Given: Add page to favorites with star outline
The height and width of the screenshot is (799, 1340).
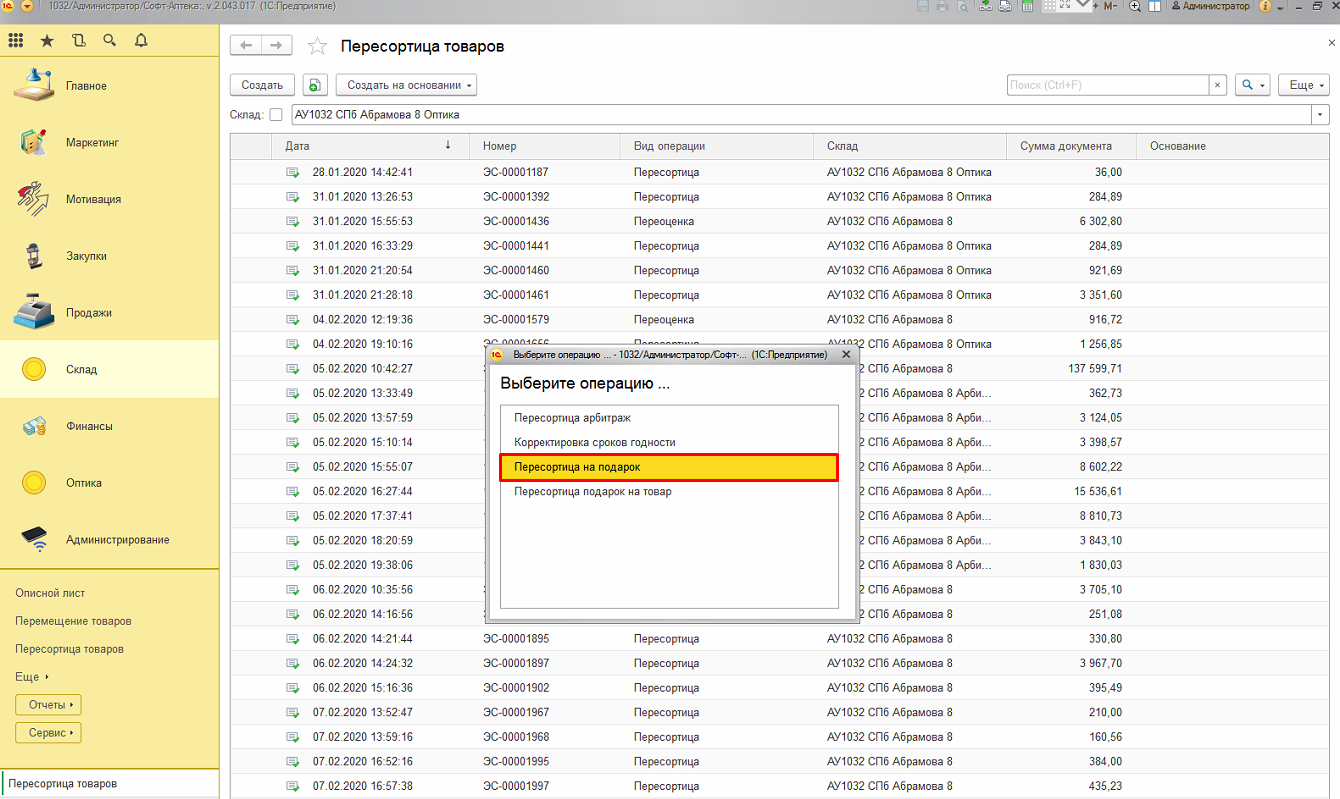Looking at the screenshot, I should [x=317, y=46].
